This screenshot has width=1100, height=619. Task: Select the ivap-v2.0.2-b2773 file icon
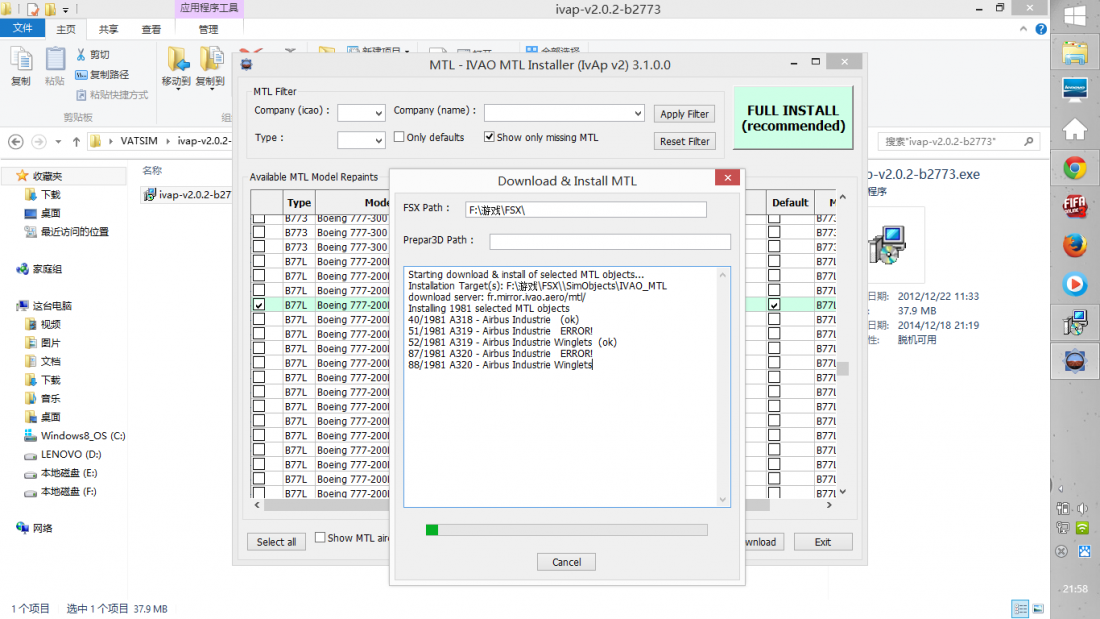149,194
